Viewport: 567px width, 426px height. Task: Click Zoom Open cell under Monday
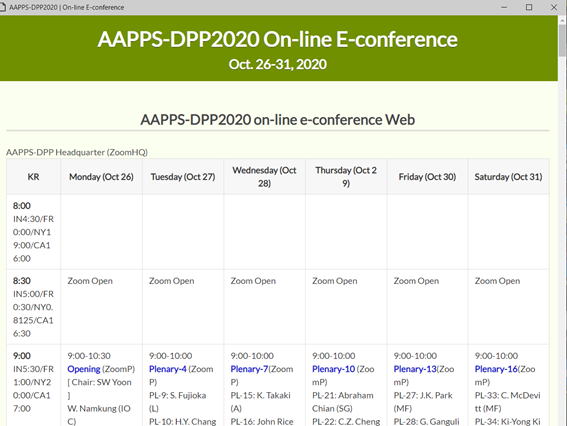pyautogui.click(x=90, y=281)
